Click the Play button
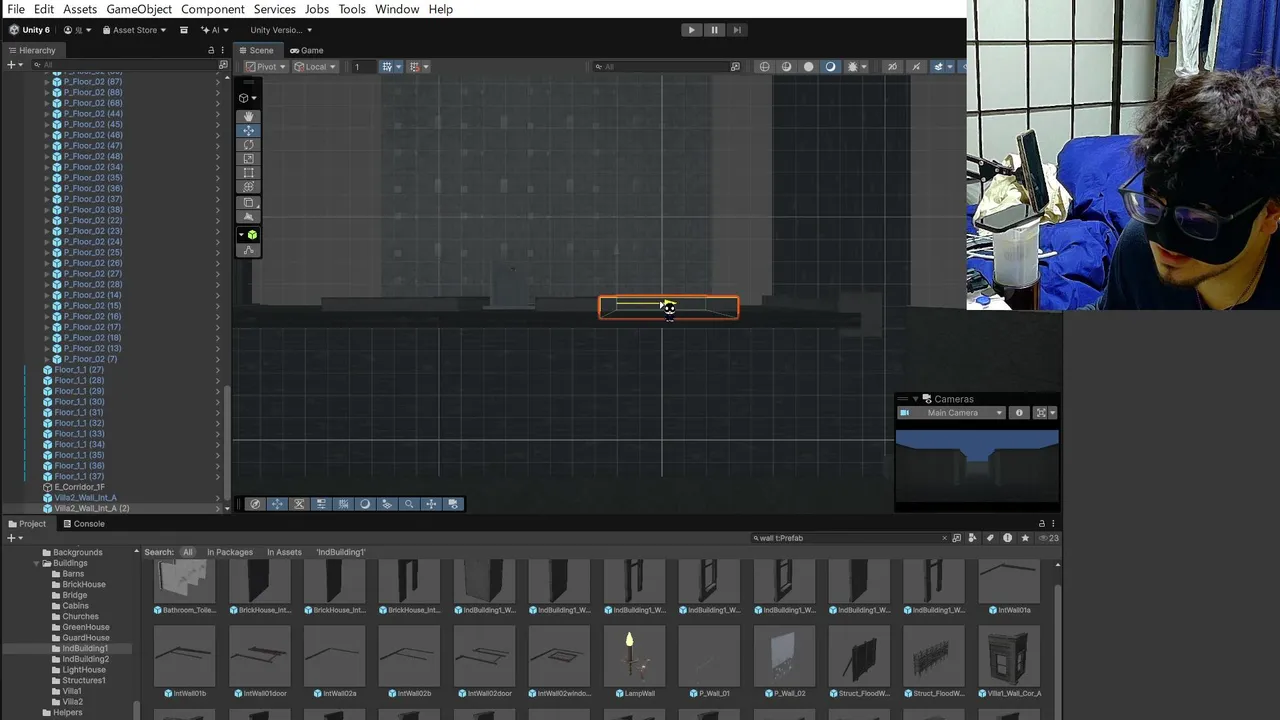This screenshot has width=1280, height=720. click(x=691, y=30)
